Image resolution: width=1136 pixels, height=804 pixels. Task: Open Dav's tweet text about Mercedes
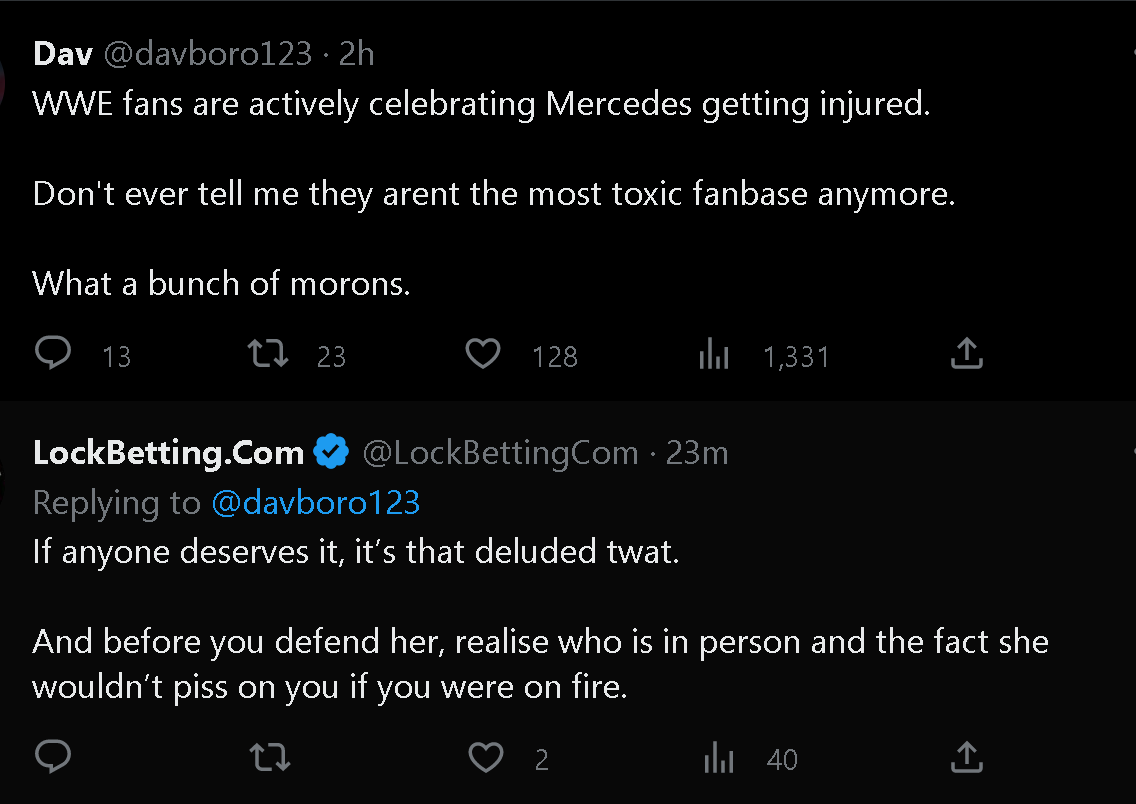click(481, 104)
